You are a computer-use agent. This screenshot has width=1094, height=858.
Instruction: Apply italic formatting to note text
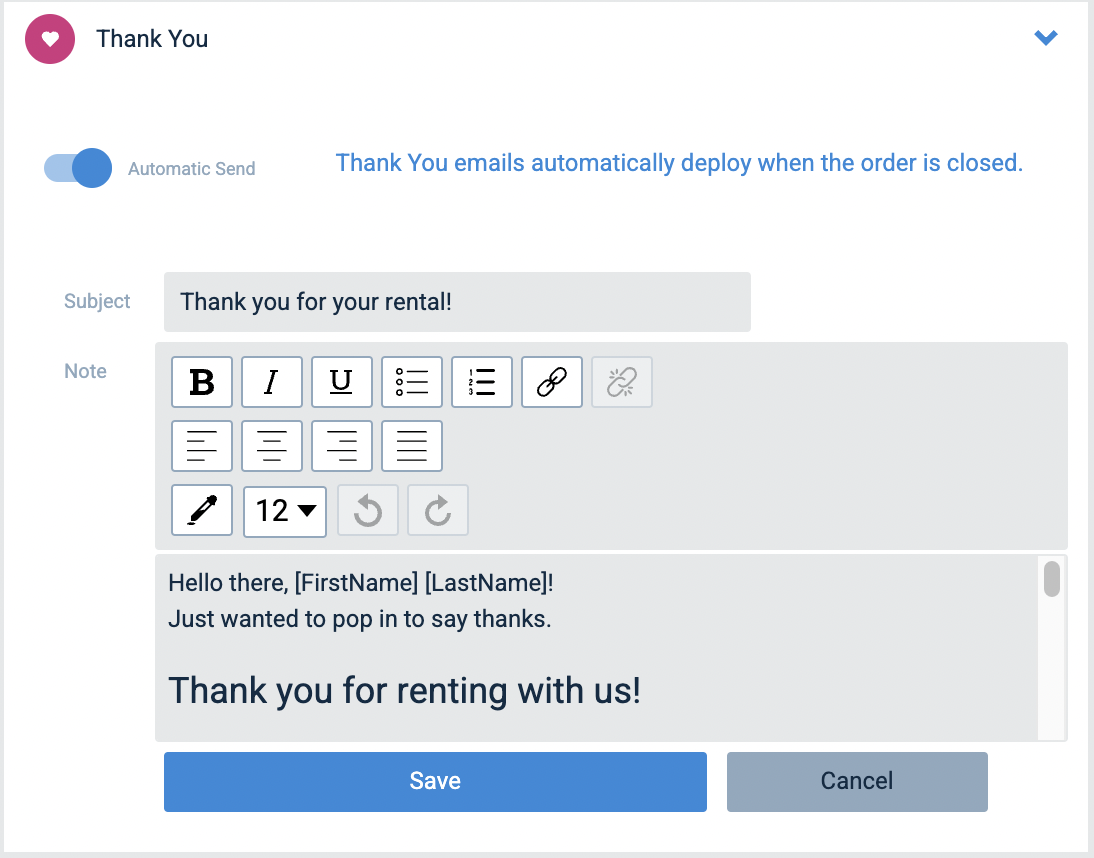(x=272, y=382)
